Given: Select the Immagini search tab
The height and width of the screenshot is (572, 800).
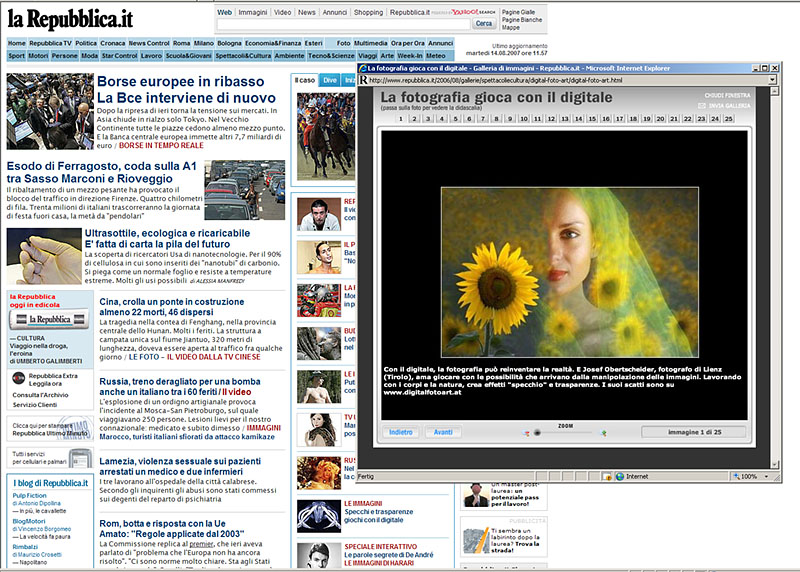Looking at the screenshot, I should [253, 12].
